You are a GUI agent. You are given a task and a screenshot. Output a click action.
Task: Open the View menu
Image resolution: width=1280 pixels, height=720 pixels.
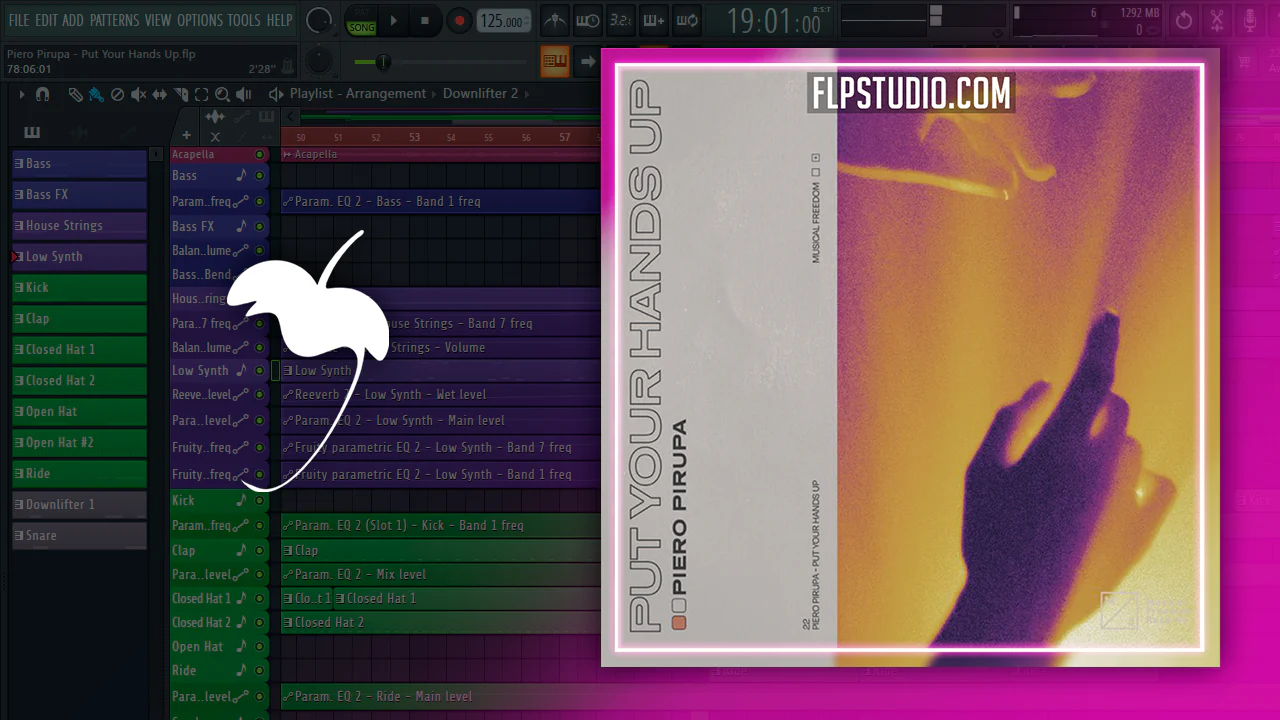[158, 20]
